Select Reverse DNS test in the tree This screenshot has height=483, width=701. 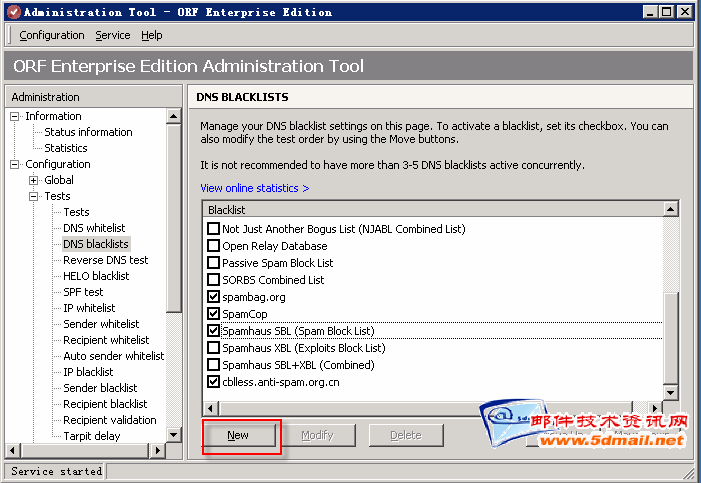pos(105,260)
